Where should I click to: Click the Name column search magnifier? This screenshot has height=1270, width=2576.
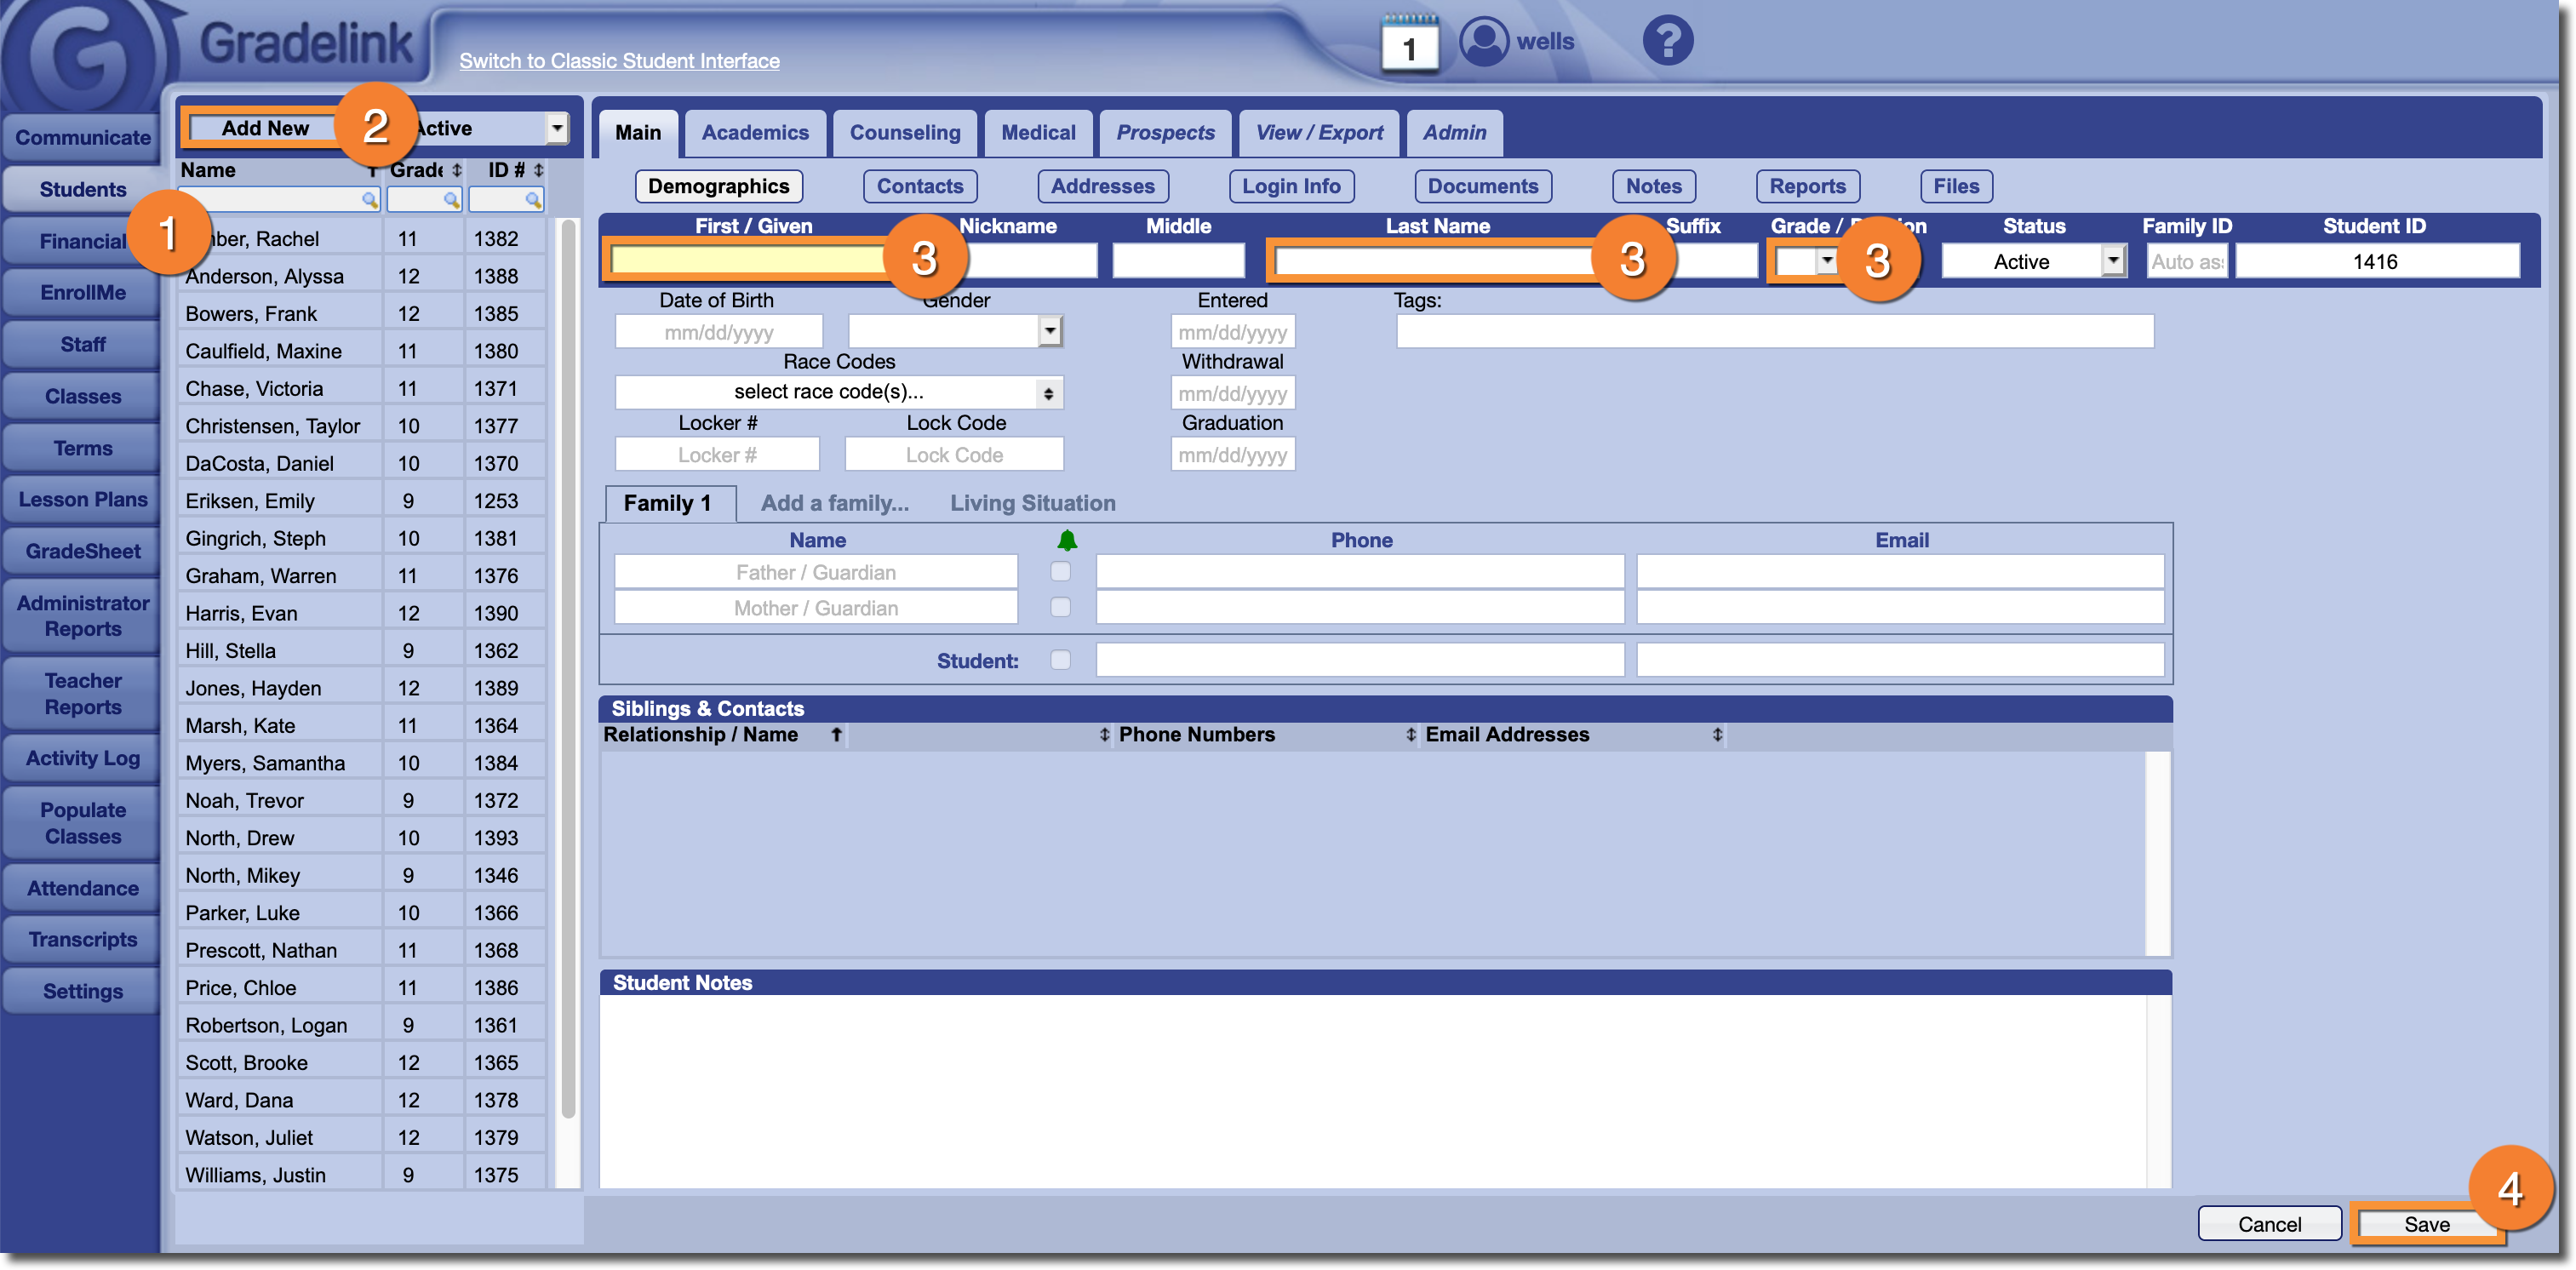point(369,200)
